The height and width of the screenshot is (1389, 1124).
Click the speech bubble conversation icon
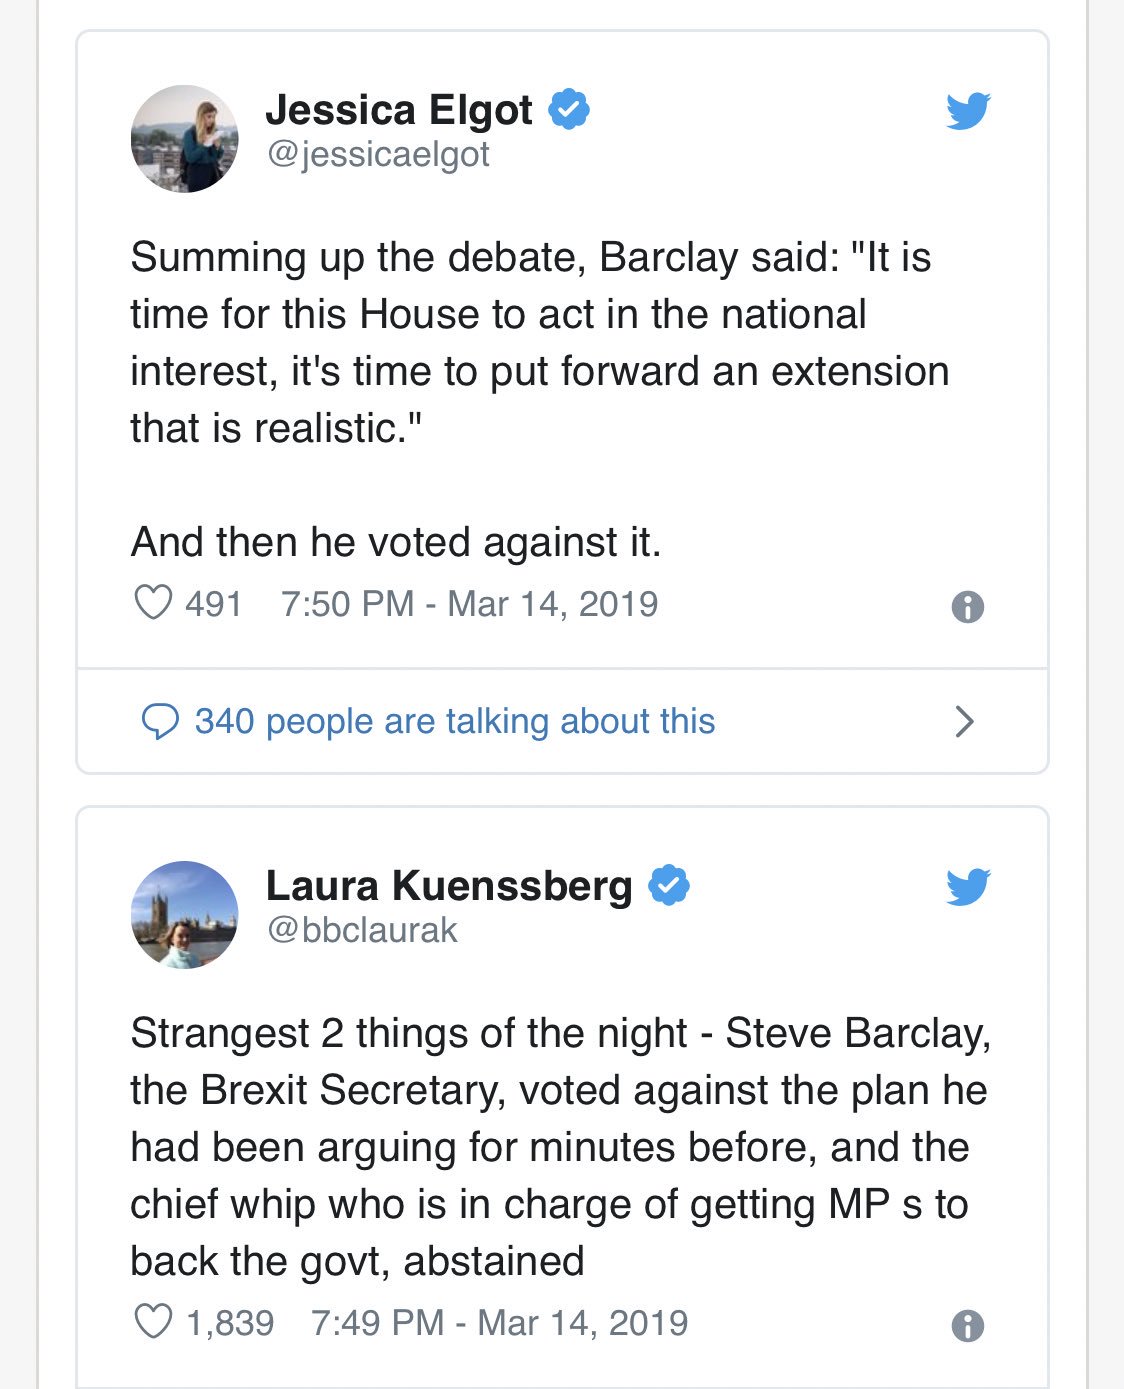point(160,721)
